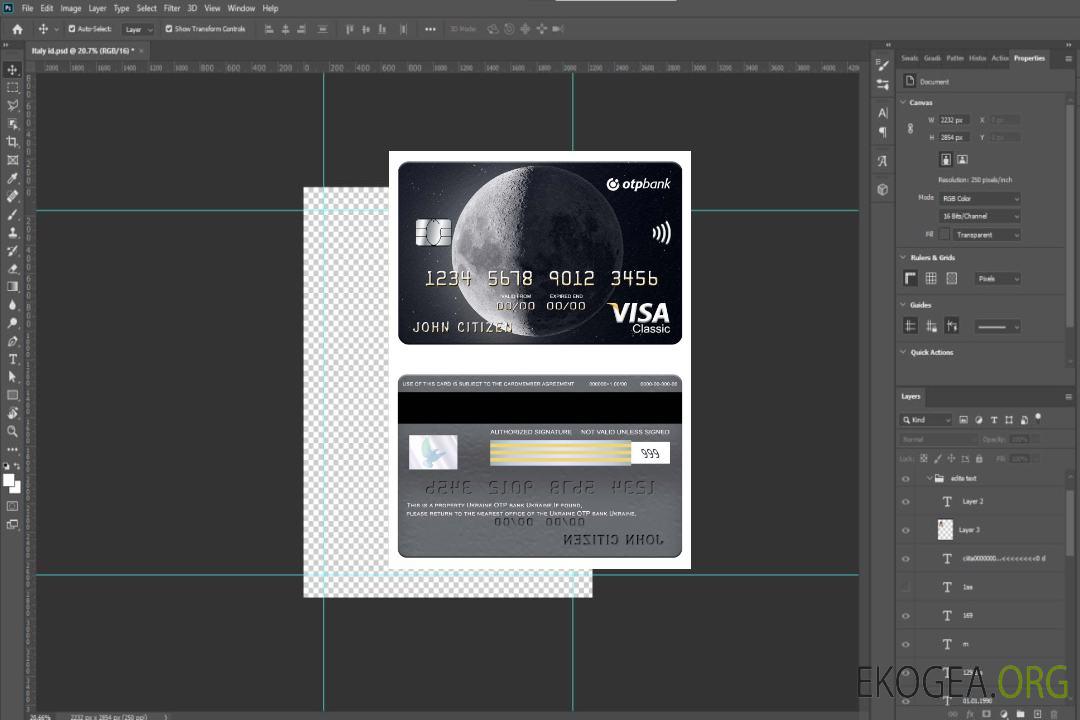This screenshot has width=1080, height=720.
Task: Click the Home icon in the options bar
Action: [17, 29]
